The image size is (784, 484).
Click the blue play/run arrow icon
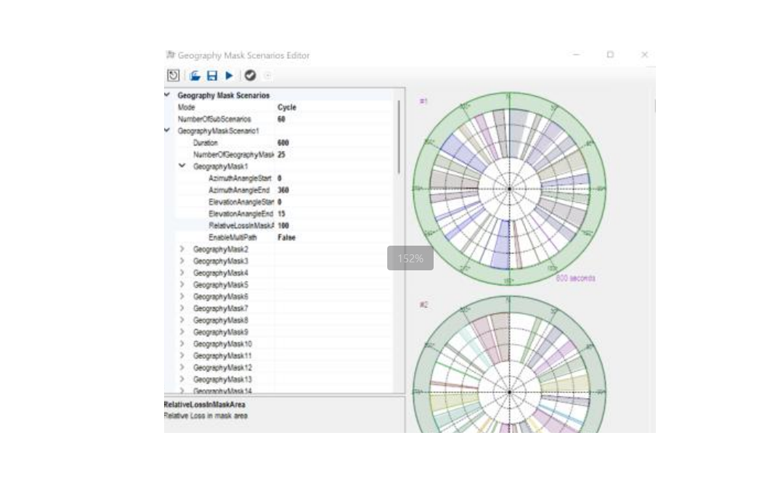[229, 75]
